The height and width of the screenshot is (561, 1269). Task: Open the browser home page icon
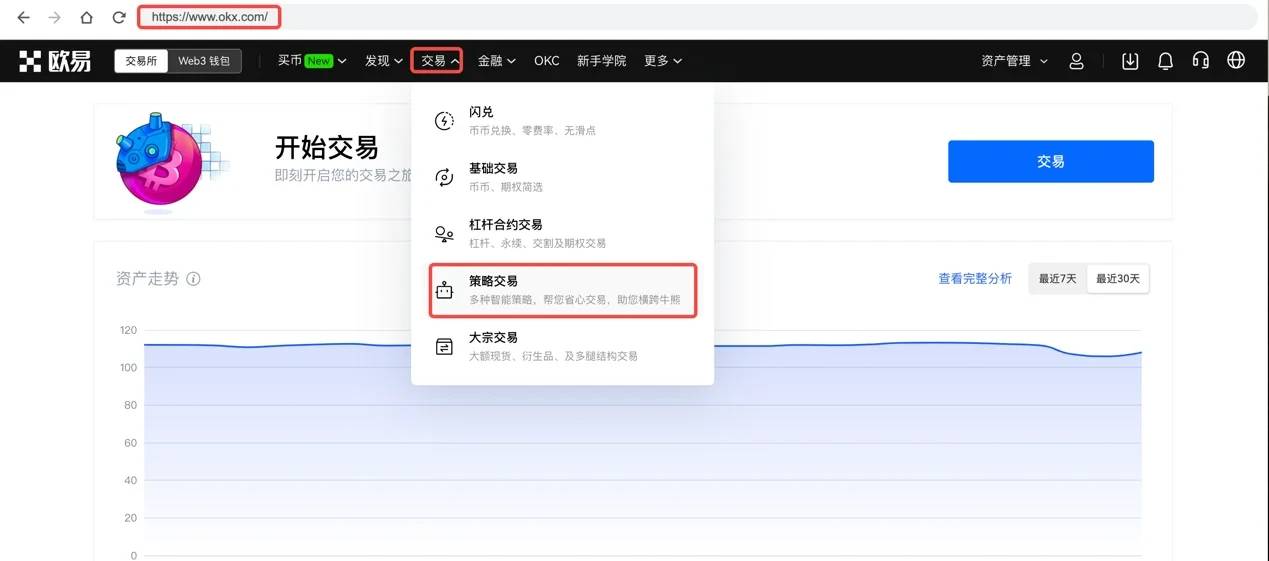tap(87, 18)
